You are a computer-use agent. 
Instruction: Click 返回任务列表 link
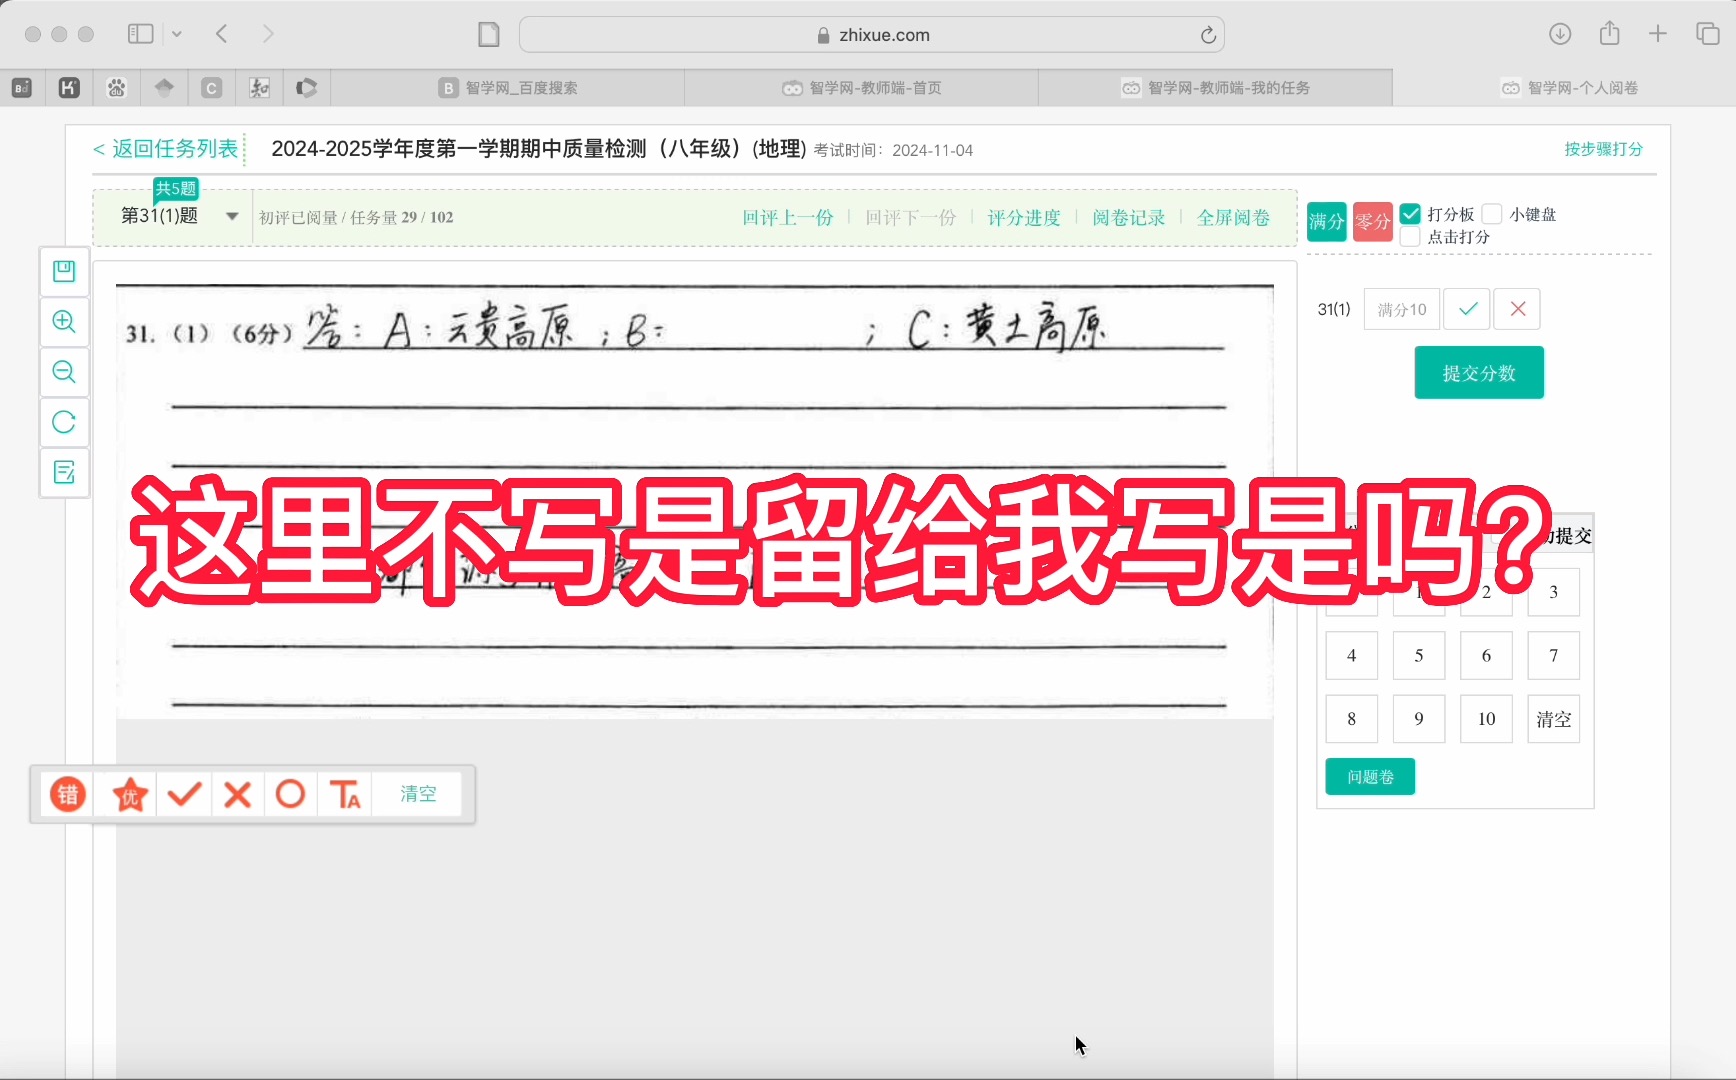166,149
